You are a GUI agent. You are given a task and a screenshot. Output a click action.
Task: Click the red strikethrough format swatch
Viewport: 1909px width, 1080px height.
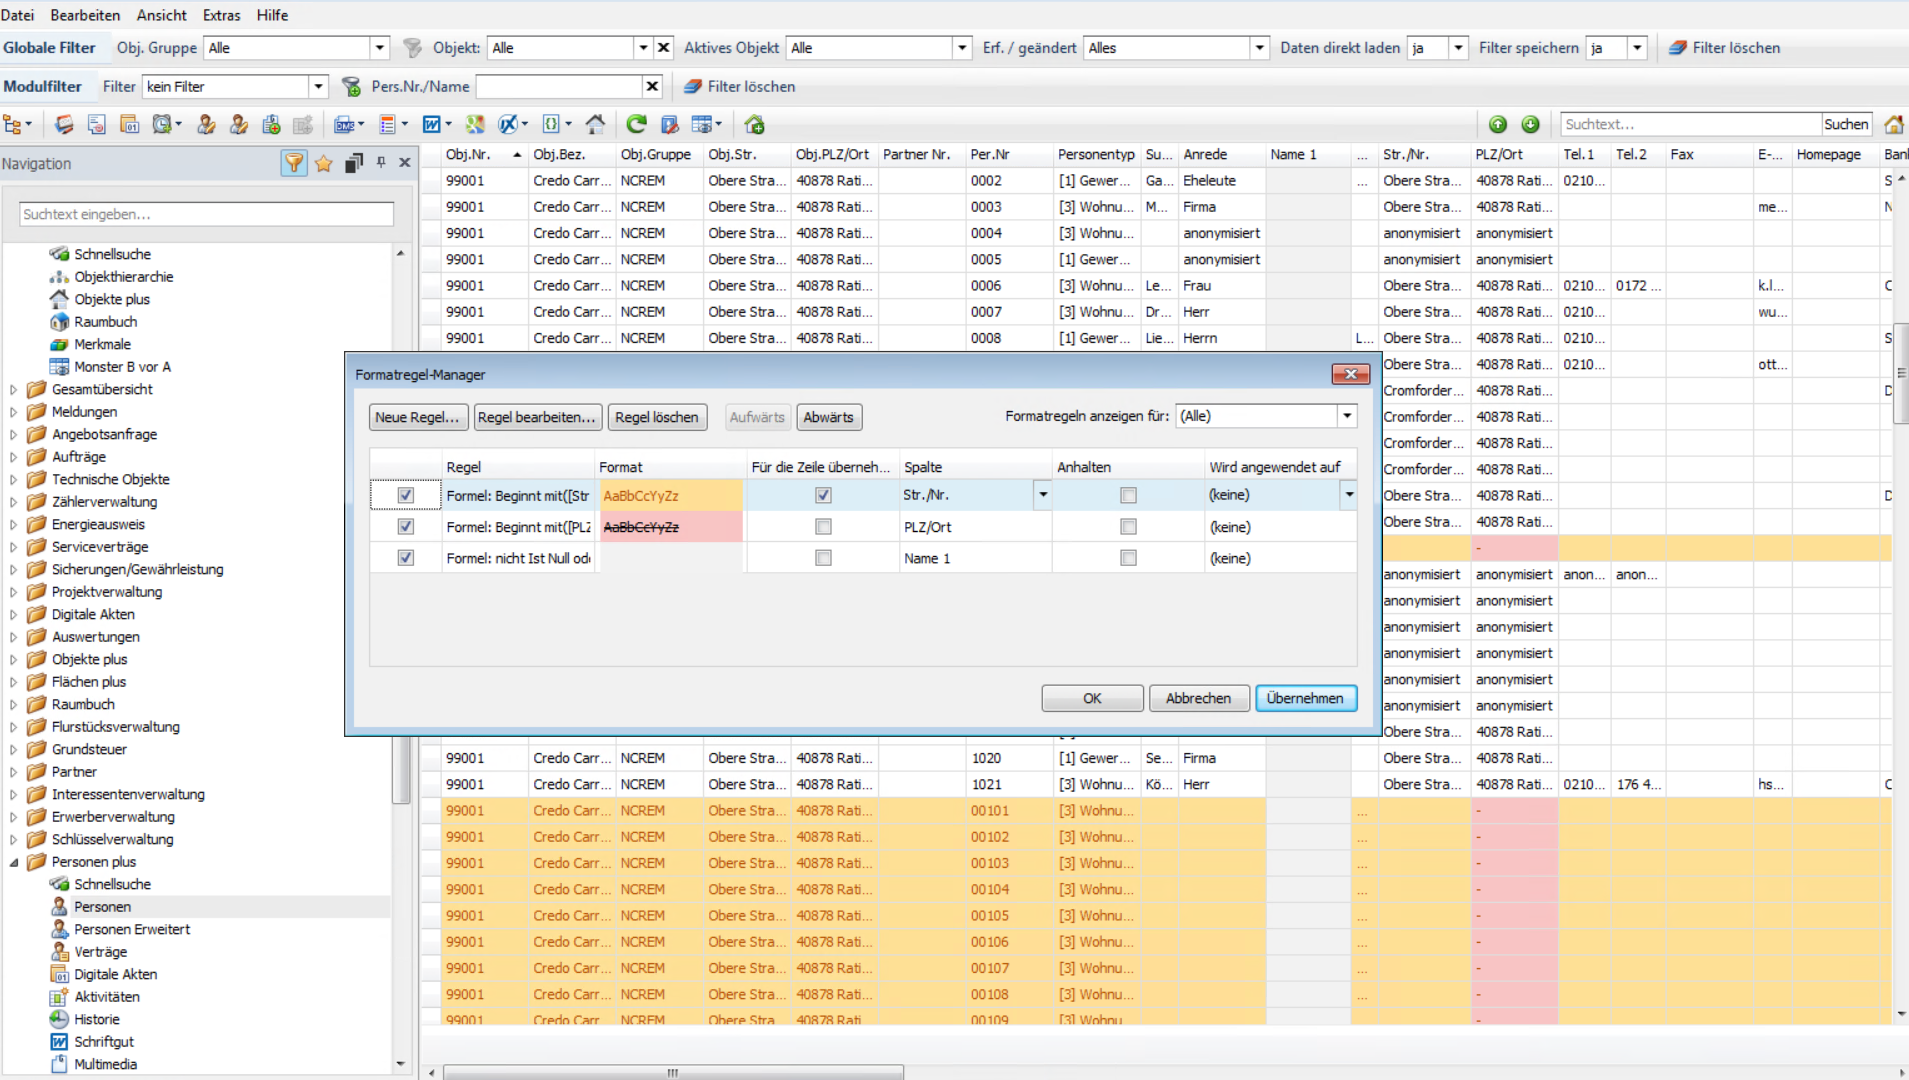671,527
